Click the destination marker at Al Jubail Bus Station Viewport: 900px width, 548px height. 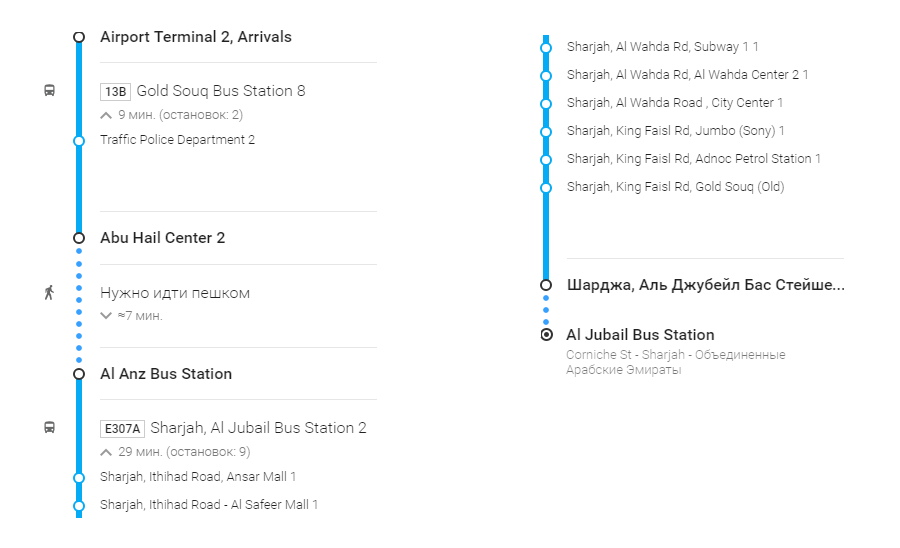click(546, 335)
